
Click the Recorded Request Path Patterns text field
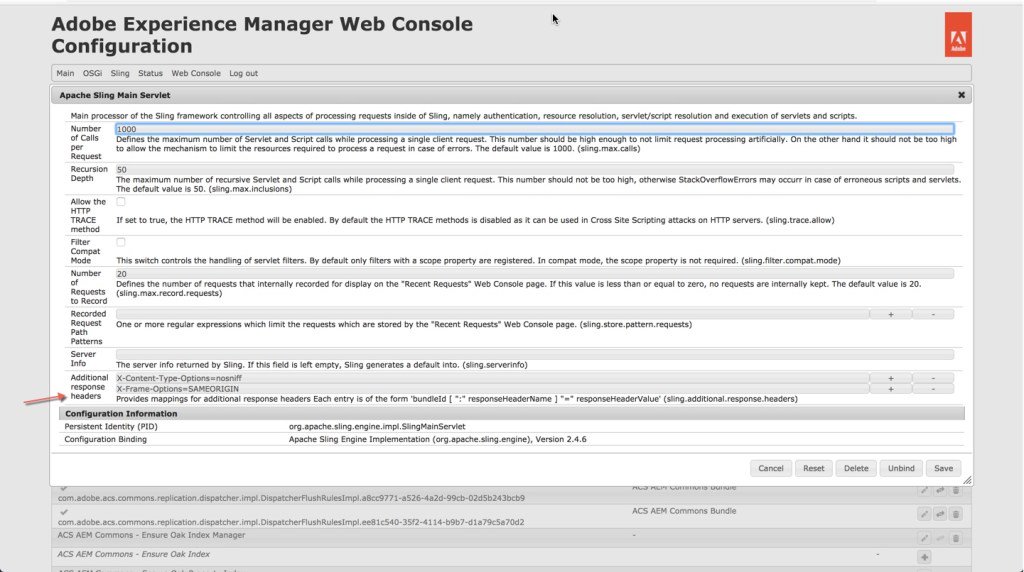click(x=492, y=315)
